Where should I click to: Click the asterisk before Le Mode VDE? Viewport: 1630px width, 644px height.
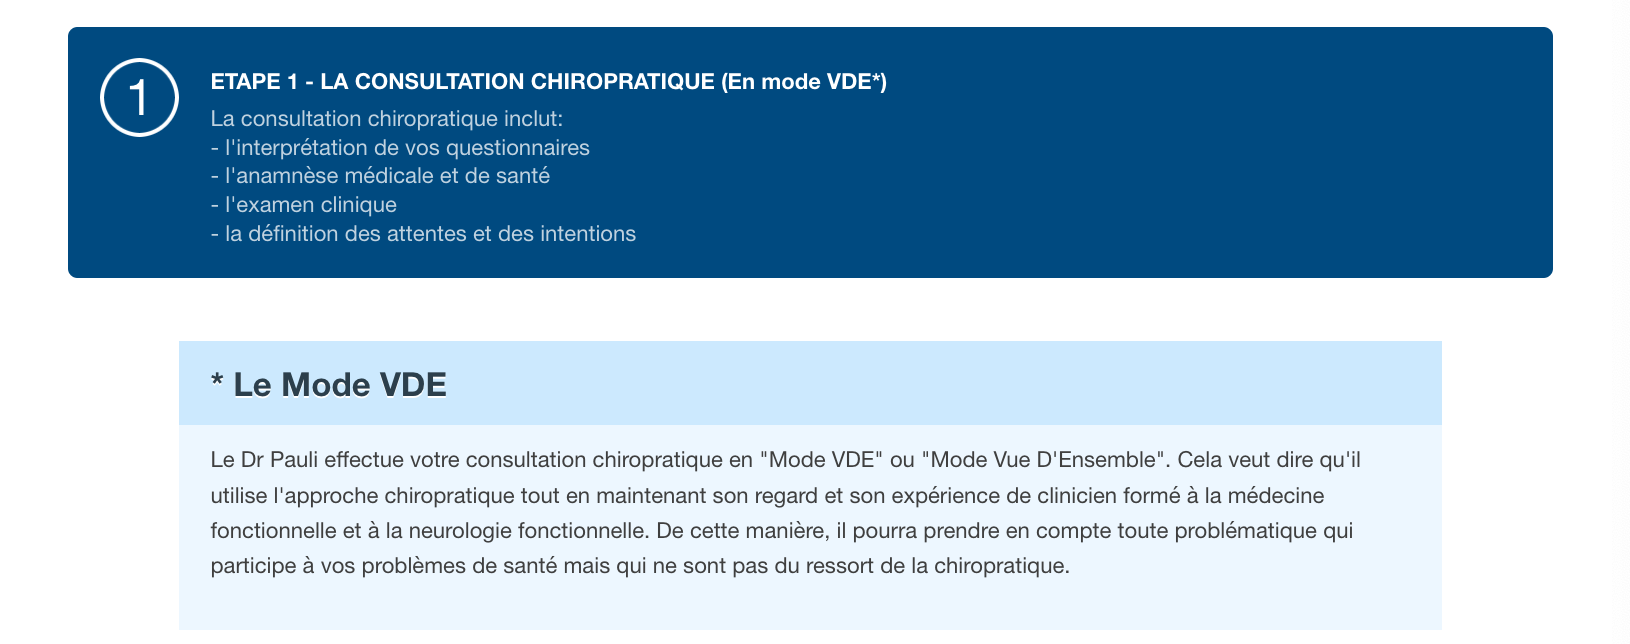(217, 382)
